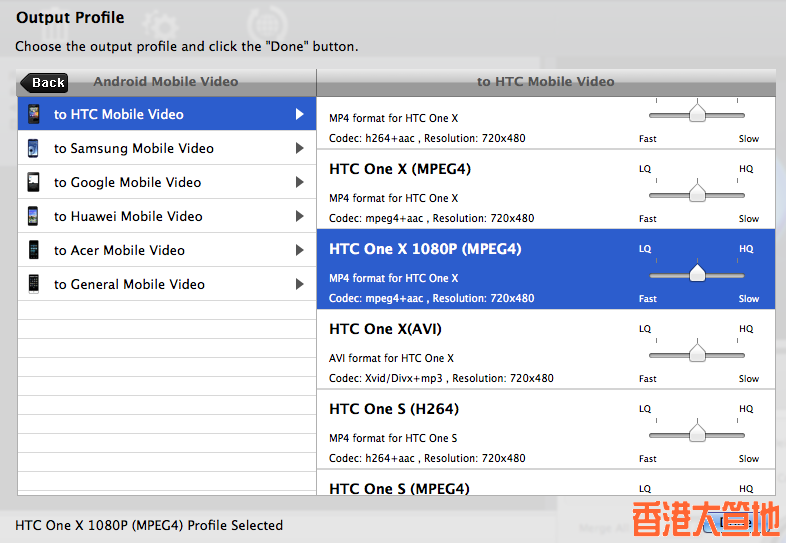
Task: Expand the Huawei Mobile Video arrow
Action: (x=300, y=217)
